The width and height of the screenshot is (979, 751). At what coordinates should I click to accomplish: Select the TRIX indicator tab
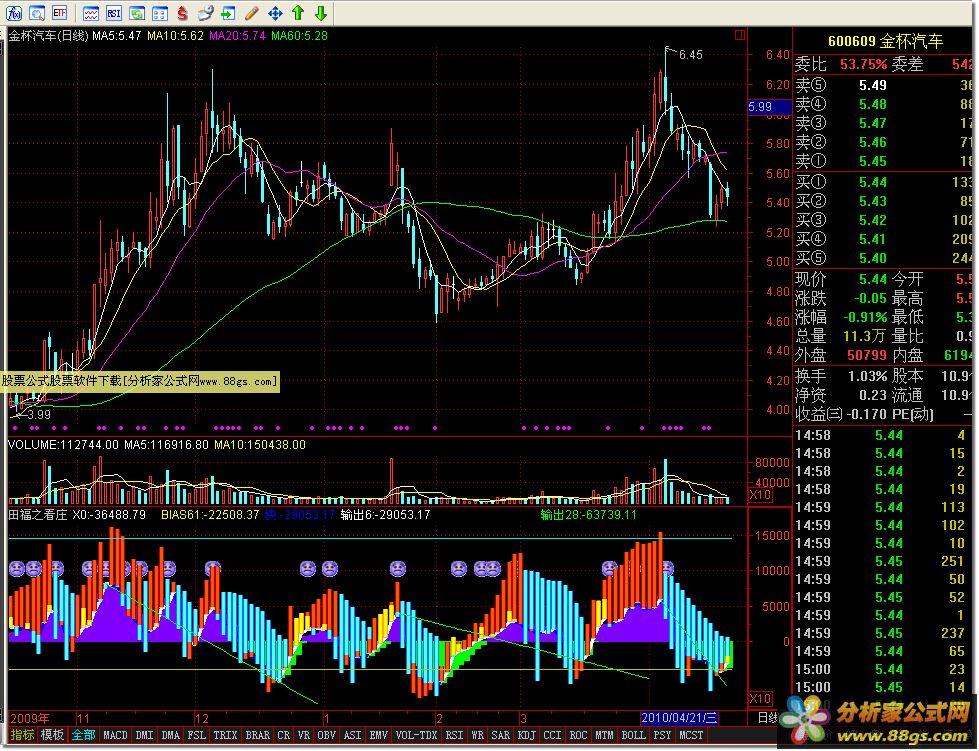click(225, 735)
